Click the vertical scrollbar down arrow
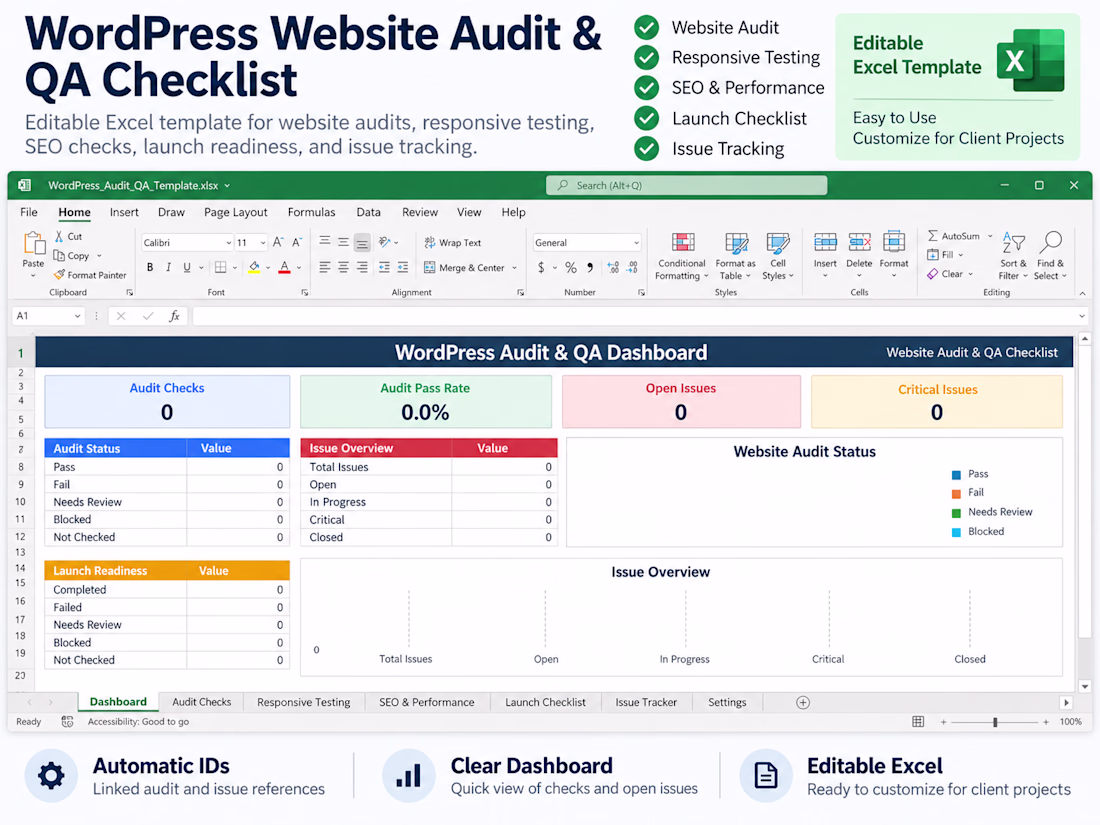This screenshot has width=1100, height=825. click(1085, 686)
